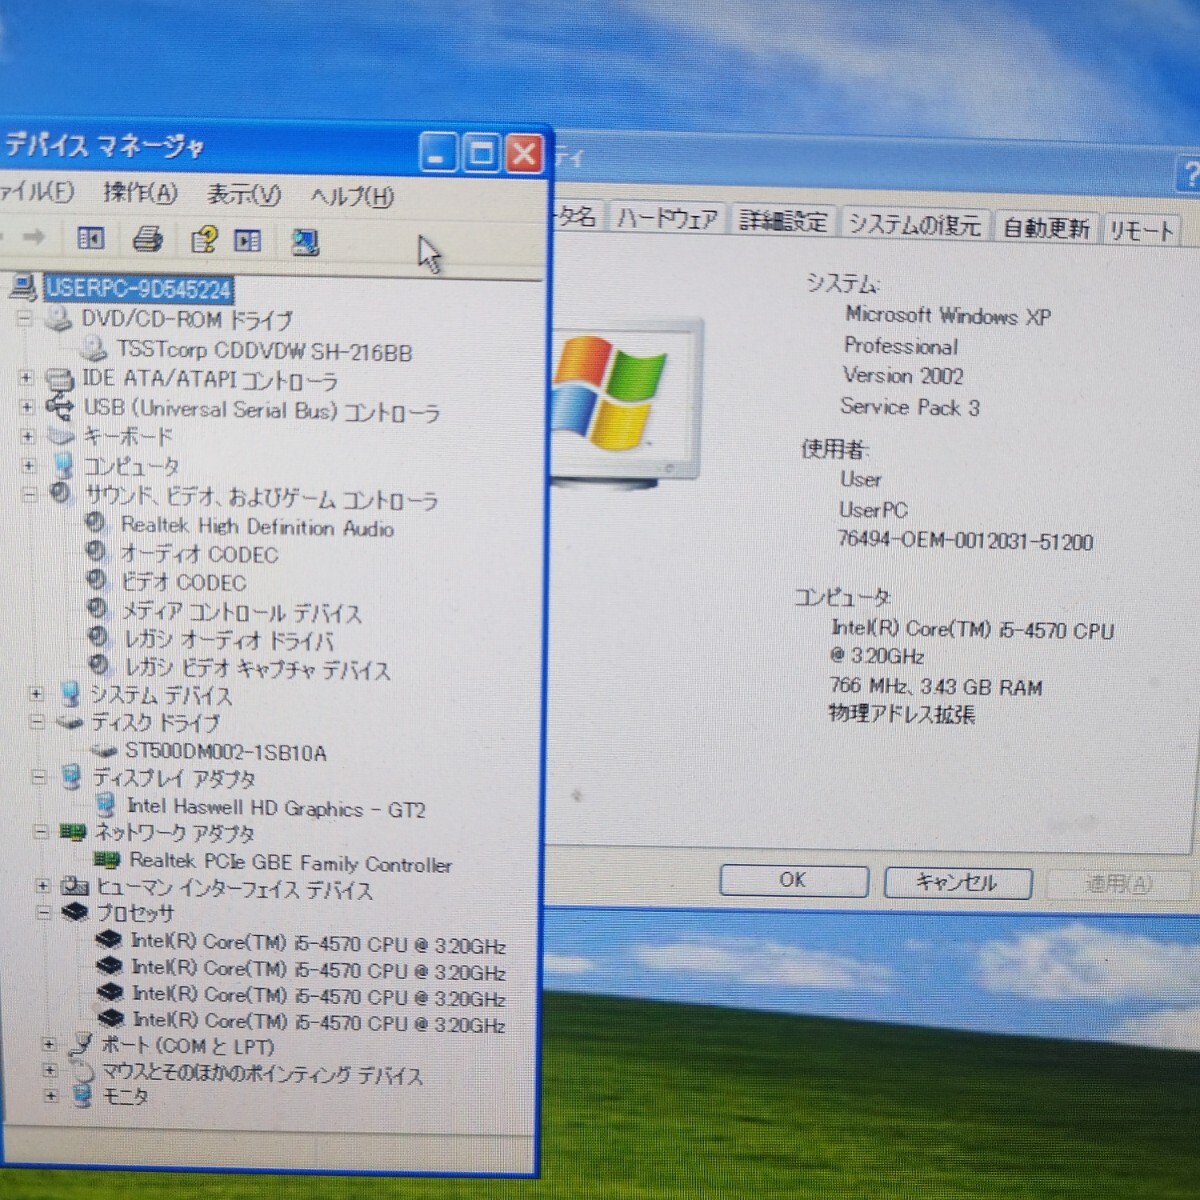Image resolution: width=1200 pixels, height=1200 pixels.
Task: Click the プロセッサ category icon
Action: (x=75, y=913)
